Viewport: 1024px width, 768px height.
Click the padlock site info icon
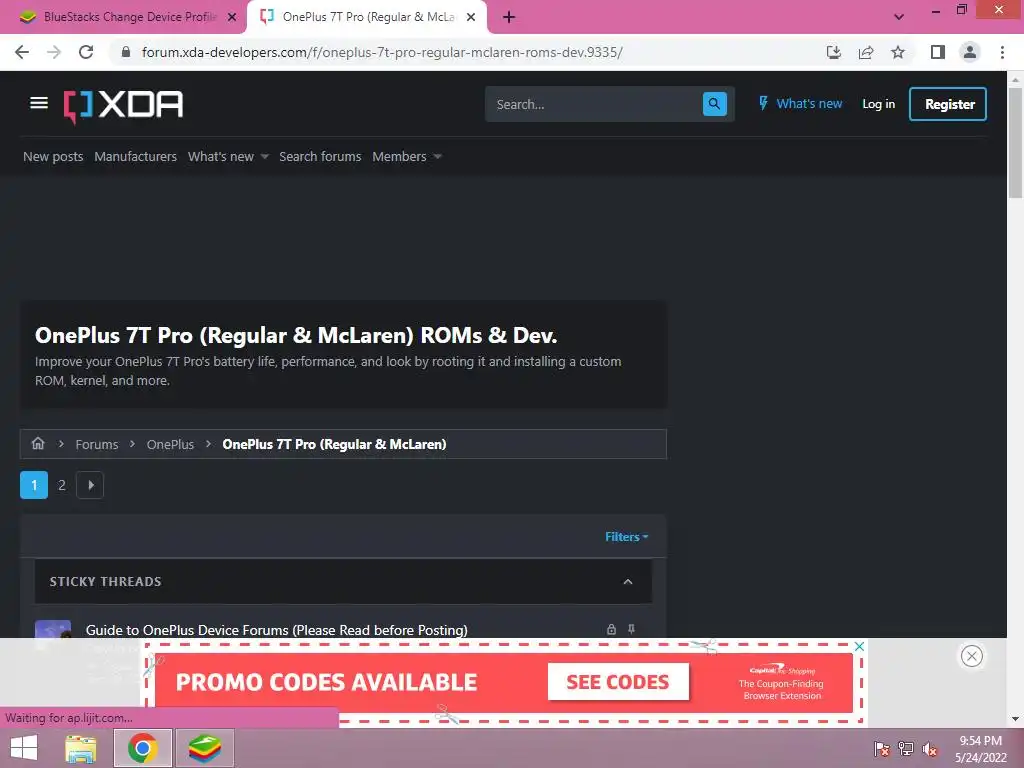tap(126, 52)
